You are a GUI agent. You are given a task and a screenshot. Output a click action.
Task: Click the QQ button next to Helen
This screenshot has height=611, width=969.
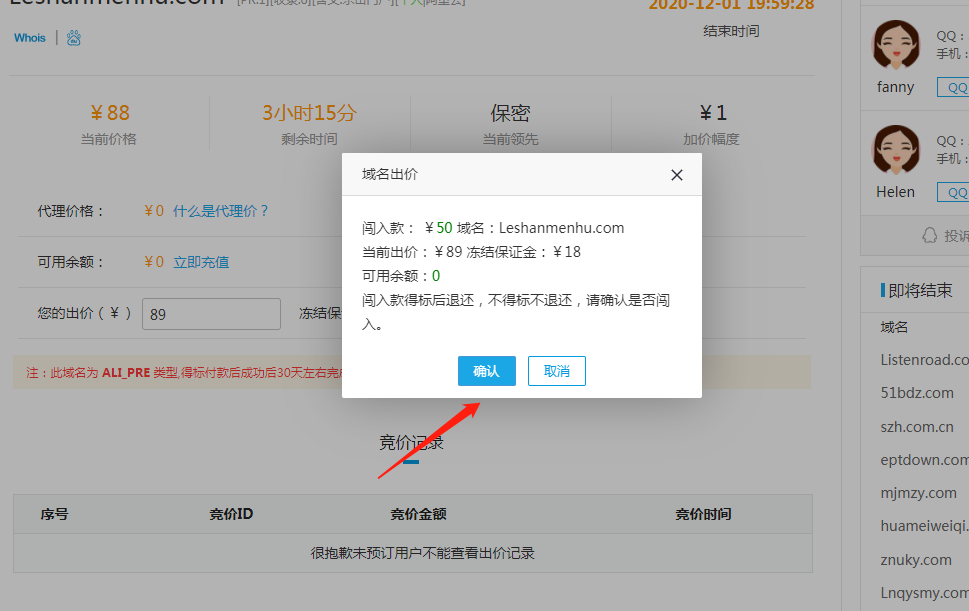point(955,192)
